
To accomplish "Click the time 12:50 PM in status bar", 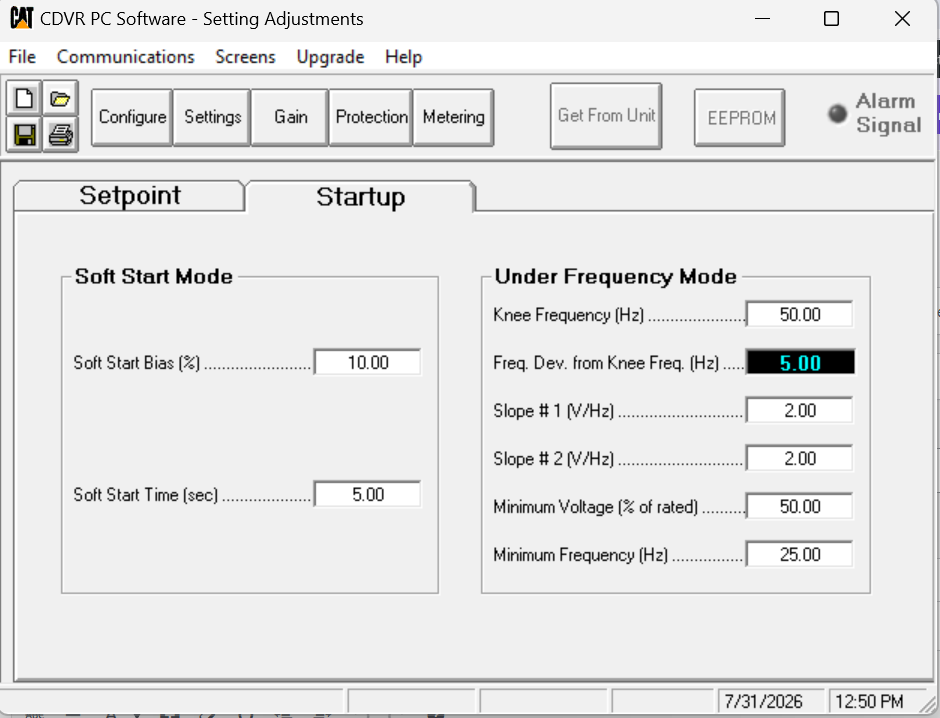I will [869, 701].
